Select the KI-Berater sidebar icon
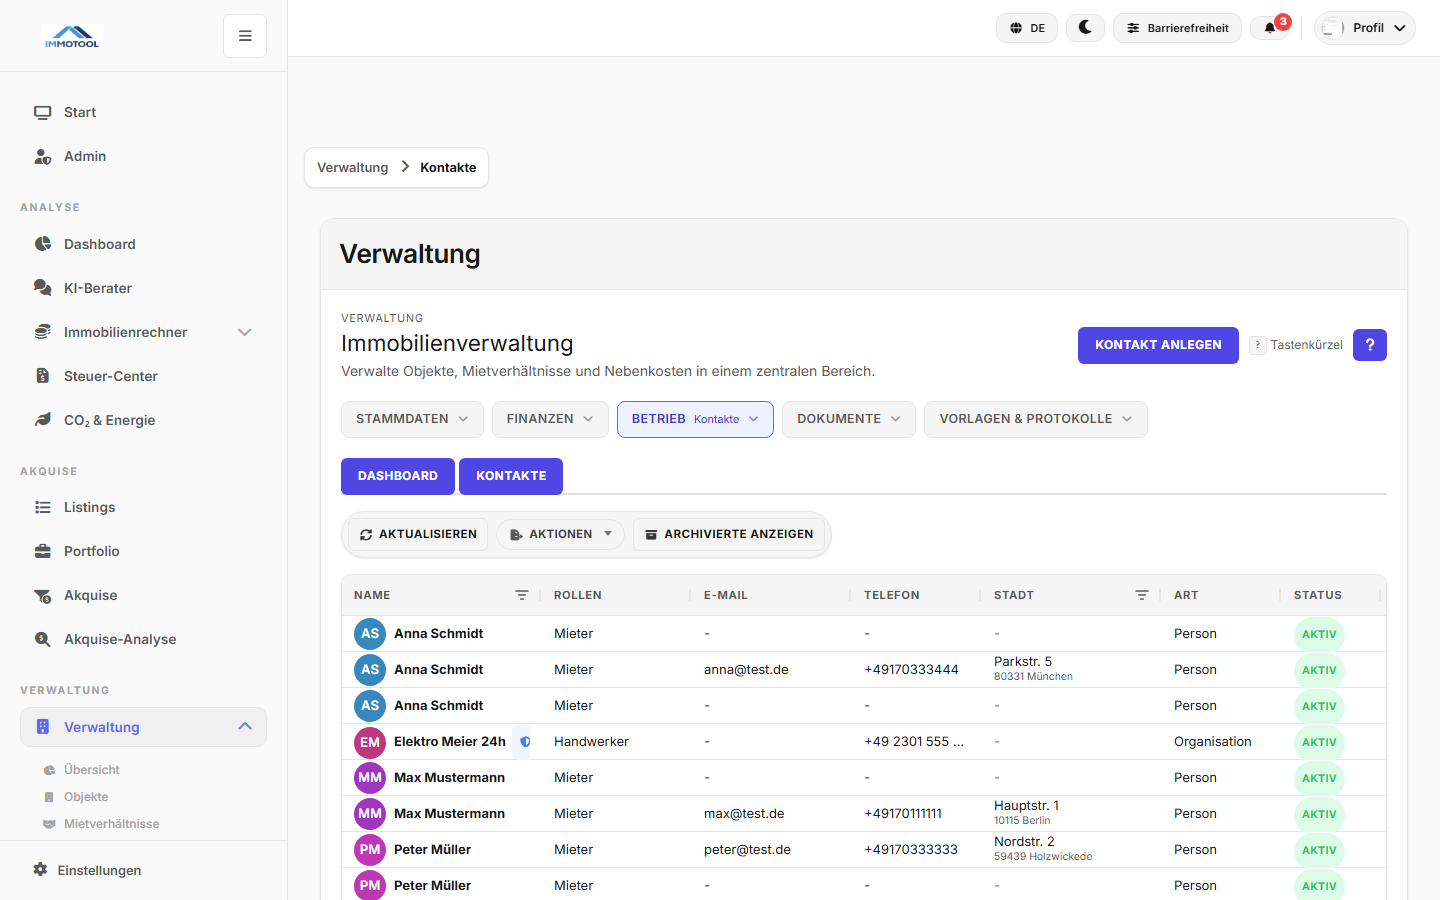 pyautogui.click(x=42, y=288)
